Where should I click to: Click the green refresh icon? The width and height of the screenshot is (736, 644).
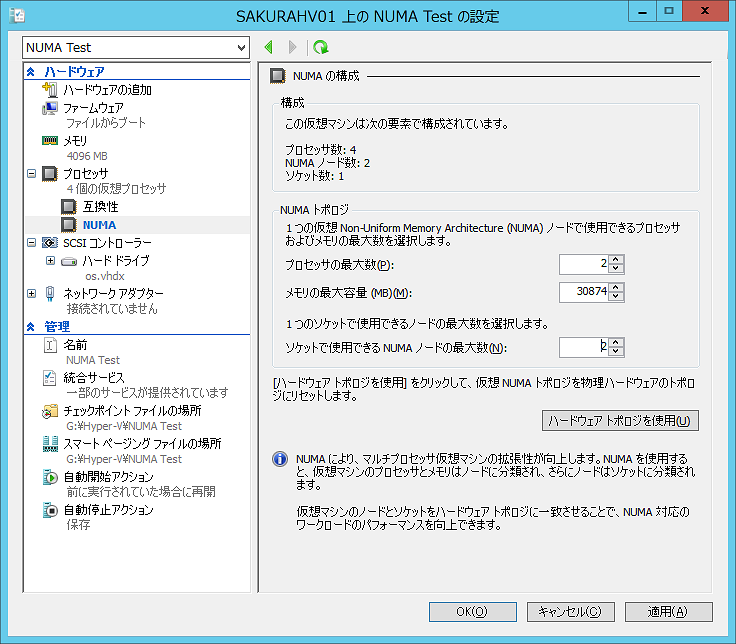pyautogui.click(x=321, y=47)
